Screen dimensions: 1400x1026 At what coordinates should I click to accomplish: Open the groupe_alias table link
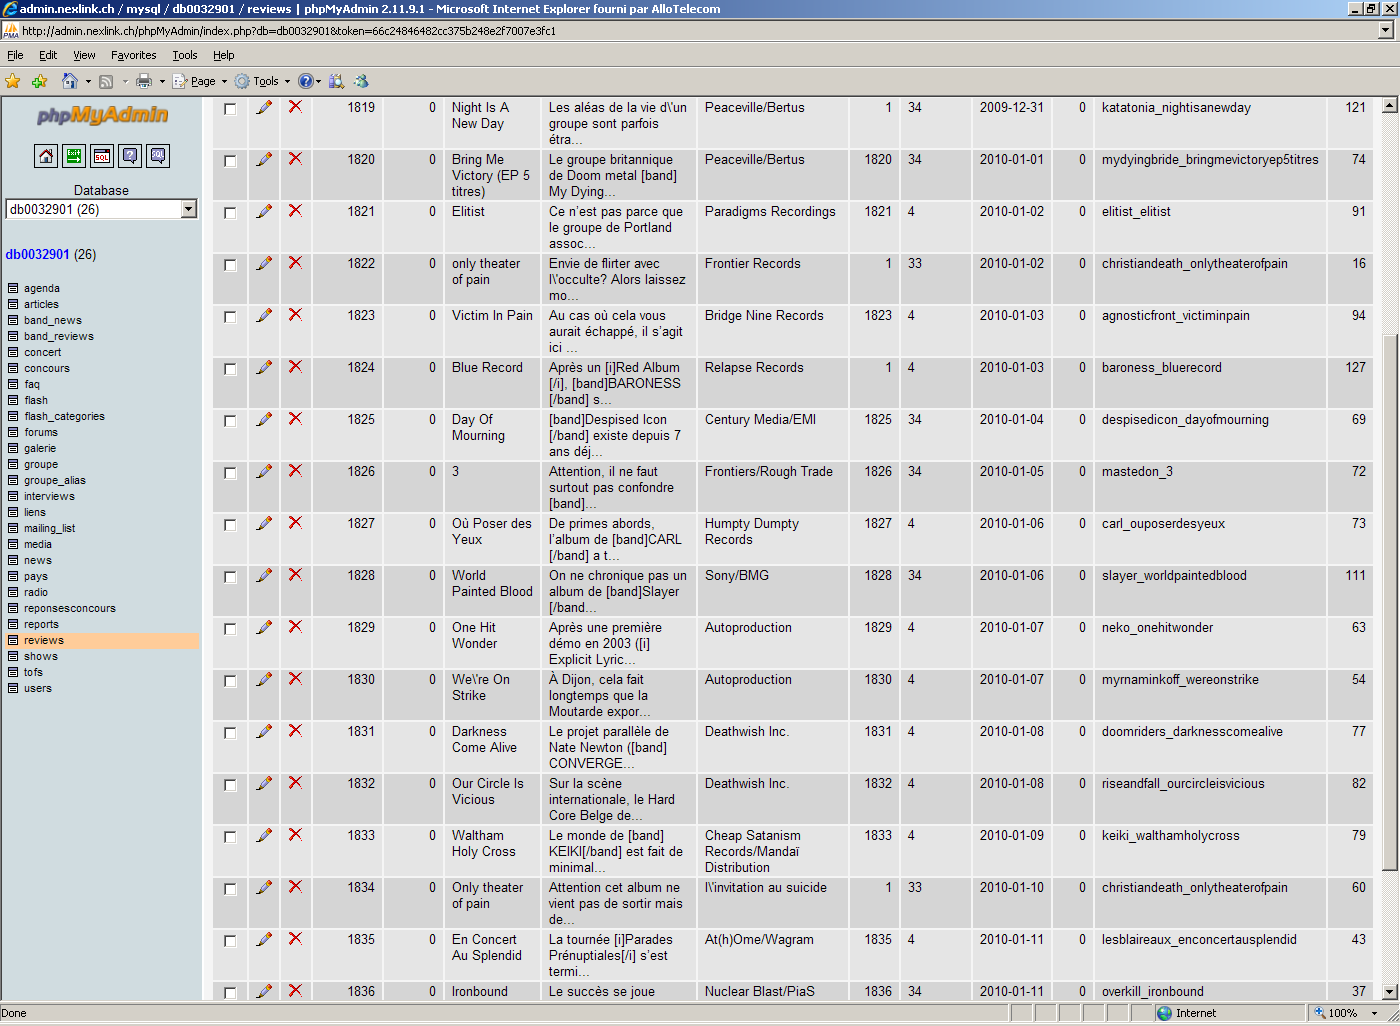(55, 480)
